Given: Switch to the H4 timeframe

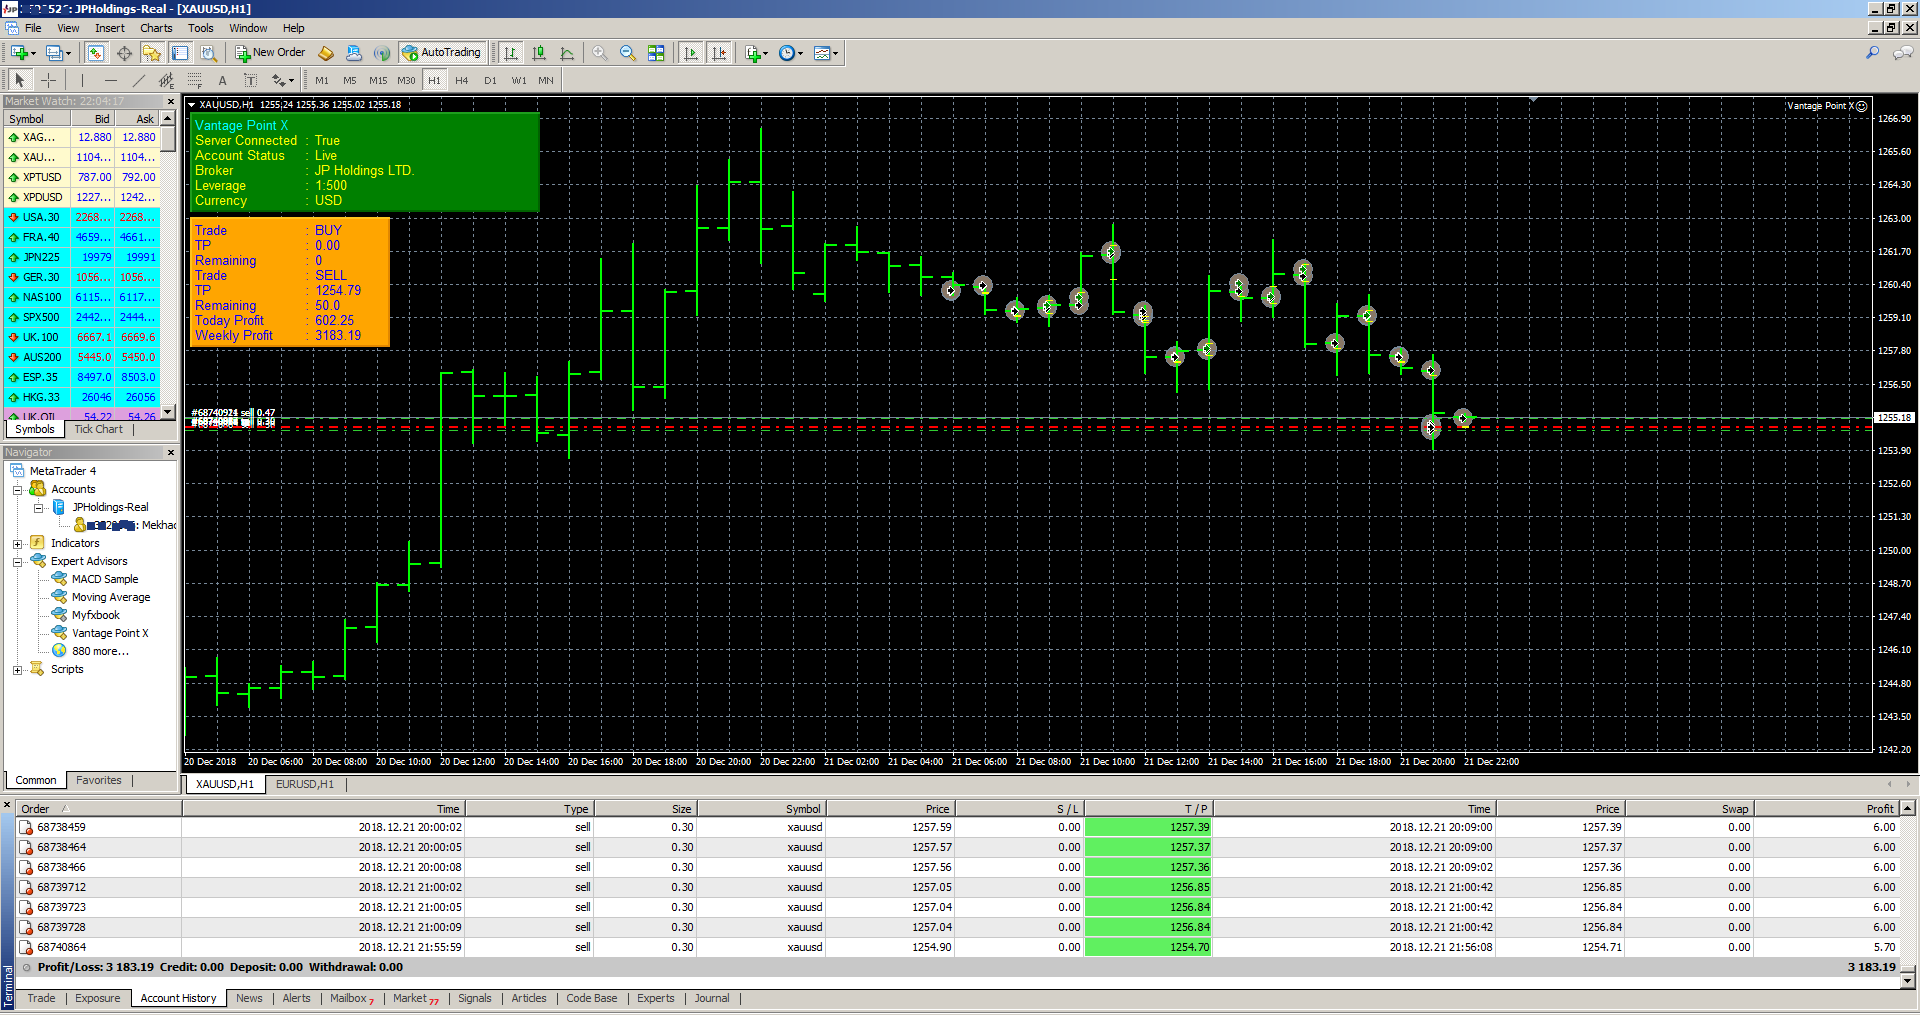Looking at the screenshot, I should (461, 80).
